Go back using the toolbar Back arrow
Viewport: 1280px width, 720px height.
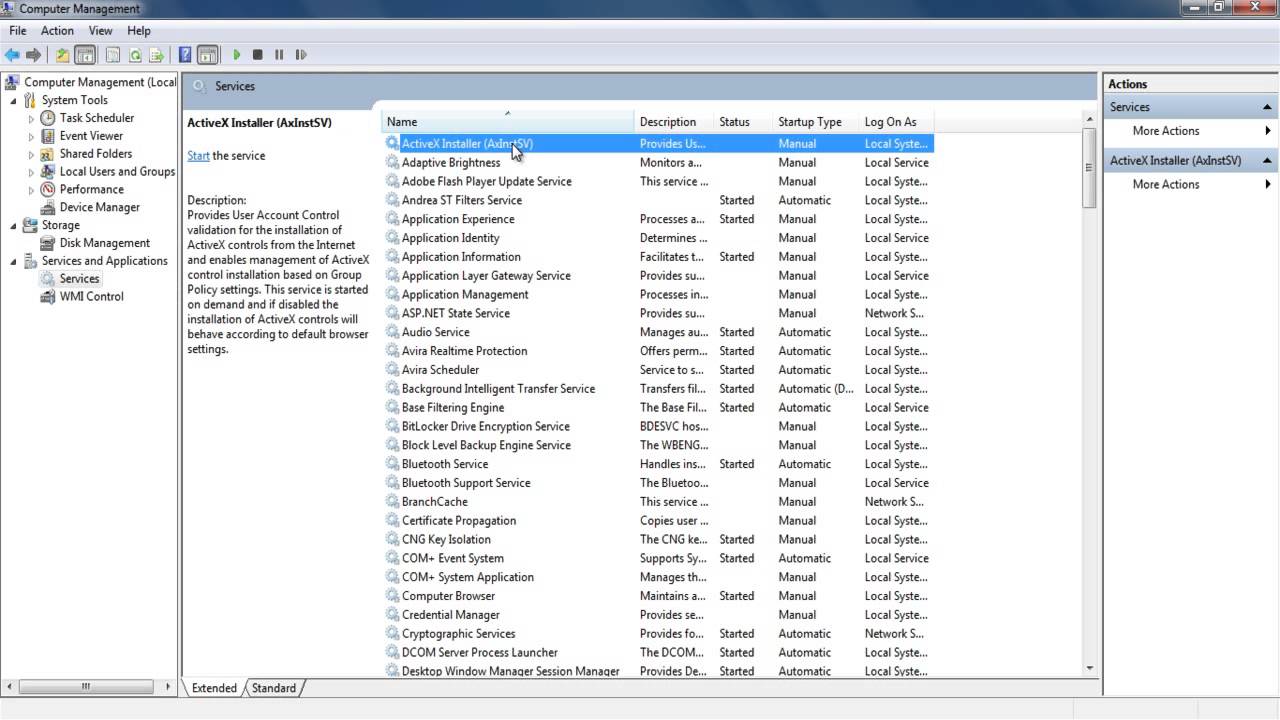click(12, 55)
